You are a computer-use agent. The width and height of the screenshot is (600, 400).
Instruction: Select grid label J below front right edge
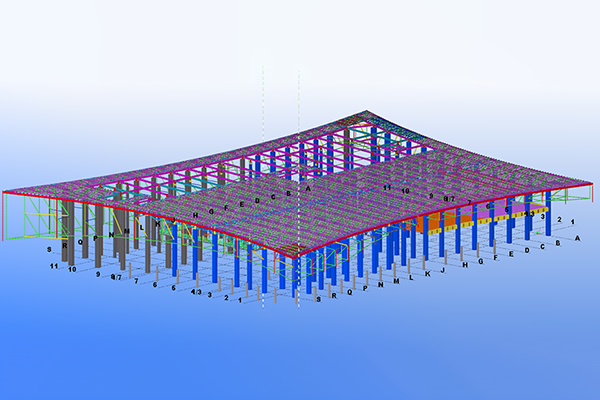[x=441, y=269]
